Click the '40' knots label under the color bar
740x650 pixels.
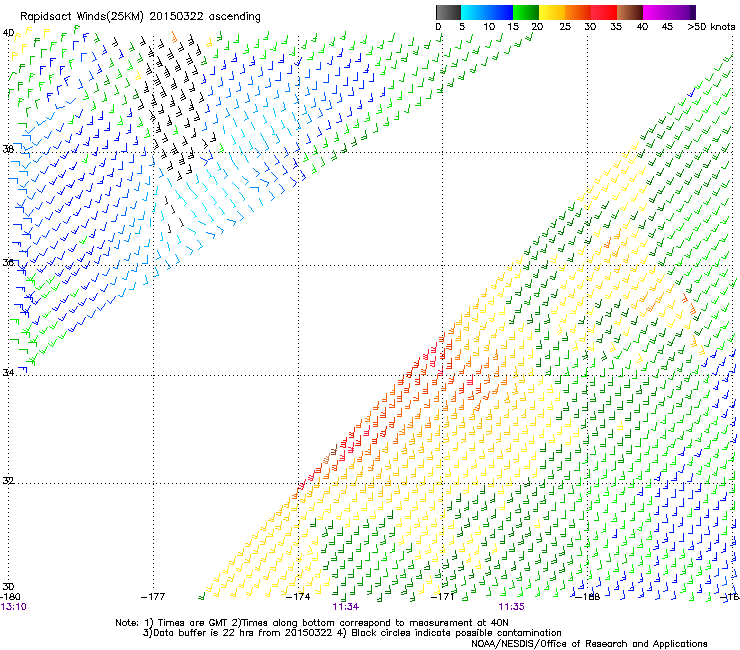click(x=642, y=27)
